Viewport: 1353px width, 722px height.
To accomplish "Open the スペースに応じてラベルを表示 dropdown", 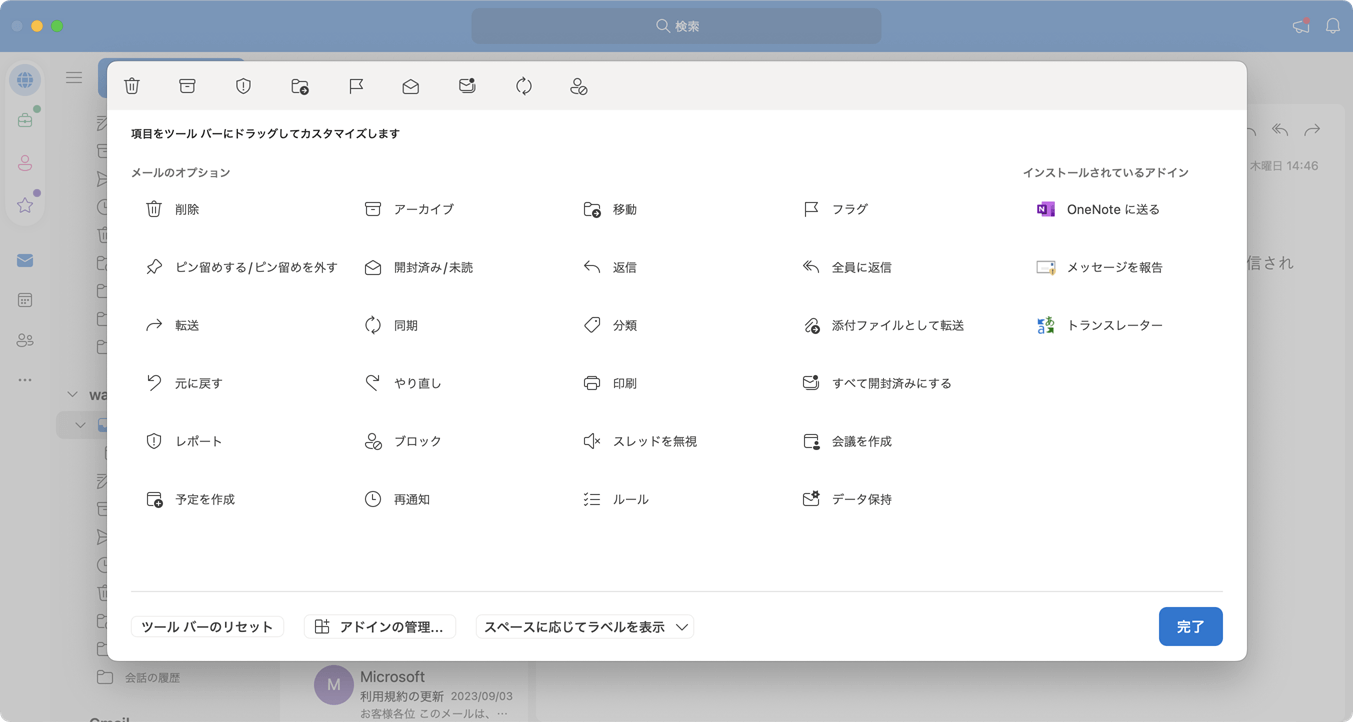I will [x=585, y=627].
